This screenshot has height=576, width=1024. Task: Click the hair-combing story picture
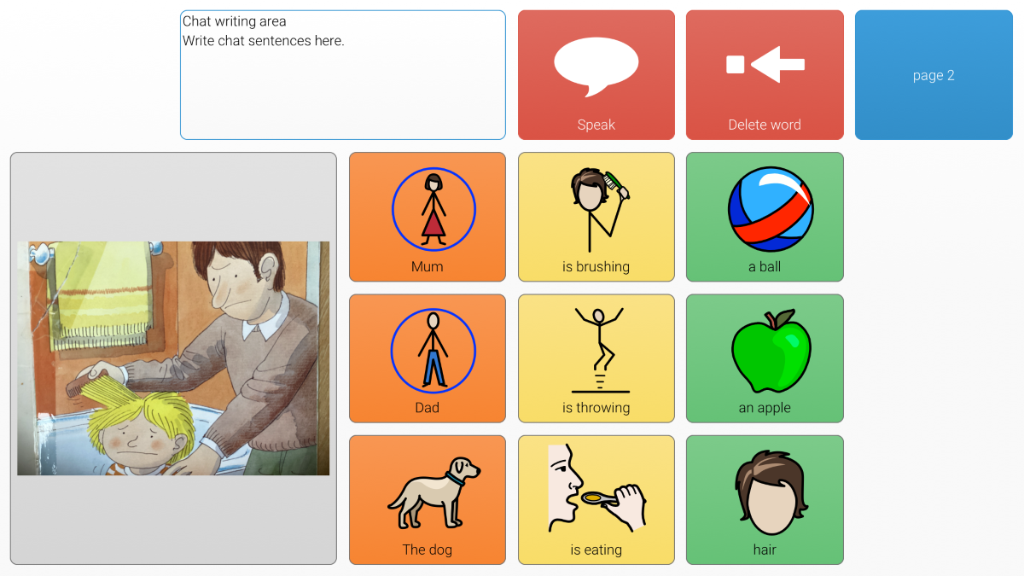(x=173, y=358)
